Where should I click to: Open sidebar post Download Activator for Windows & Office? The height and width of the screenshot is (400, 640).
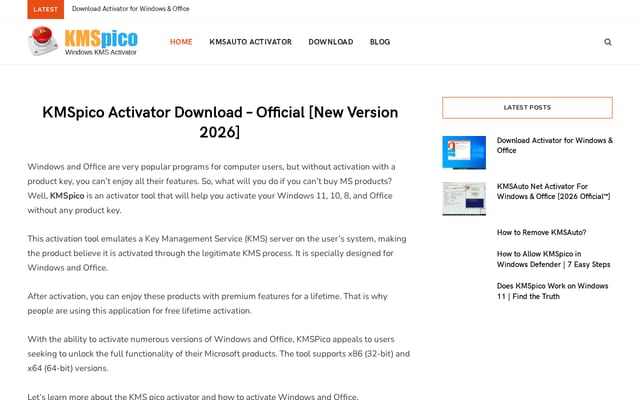tap(555, 145)
